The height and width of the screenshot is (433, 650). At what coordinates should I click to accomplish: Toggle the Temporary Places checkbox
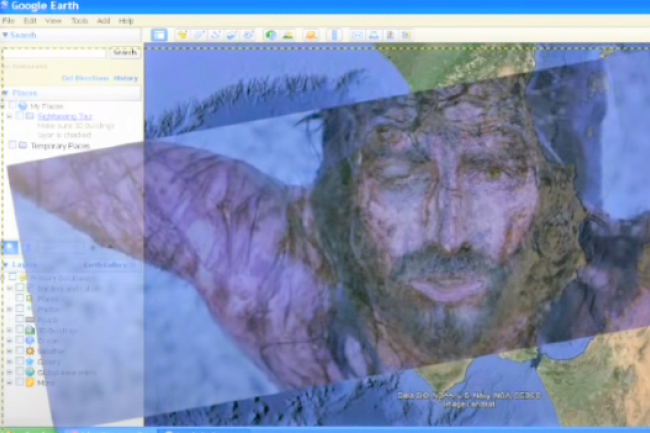pyautogui.click(x=13, y=145)
